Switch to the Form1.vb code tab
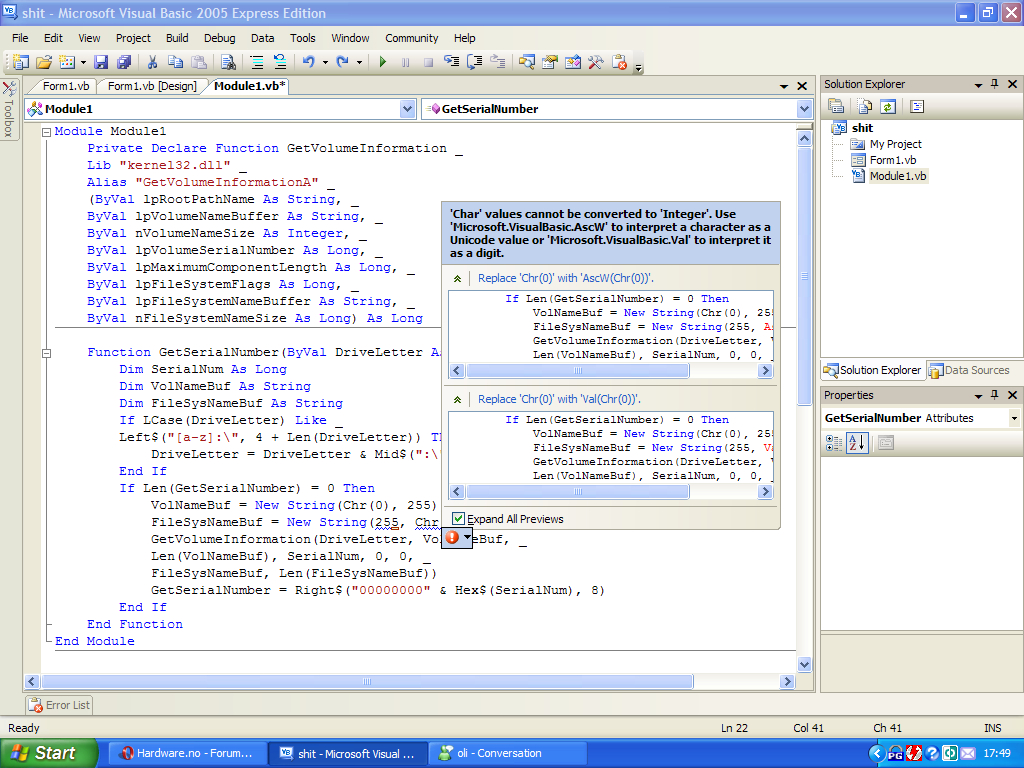1024x768 pixels. tap(66, 86)
